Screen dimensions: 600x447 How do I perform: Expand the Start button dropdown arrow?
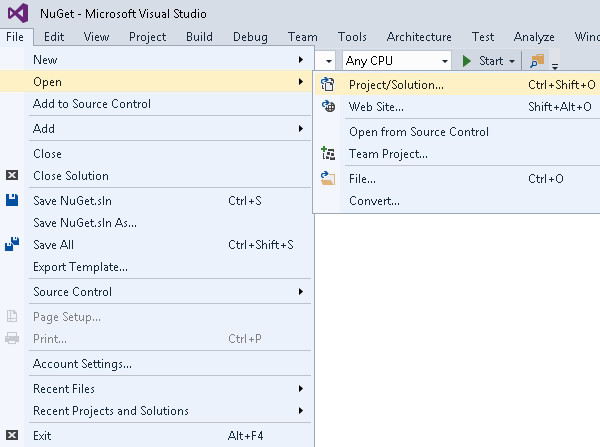[512, 61]
